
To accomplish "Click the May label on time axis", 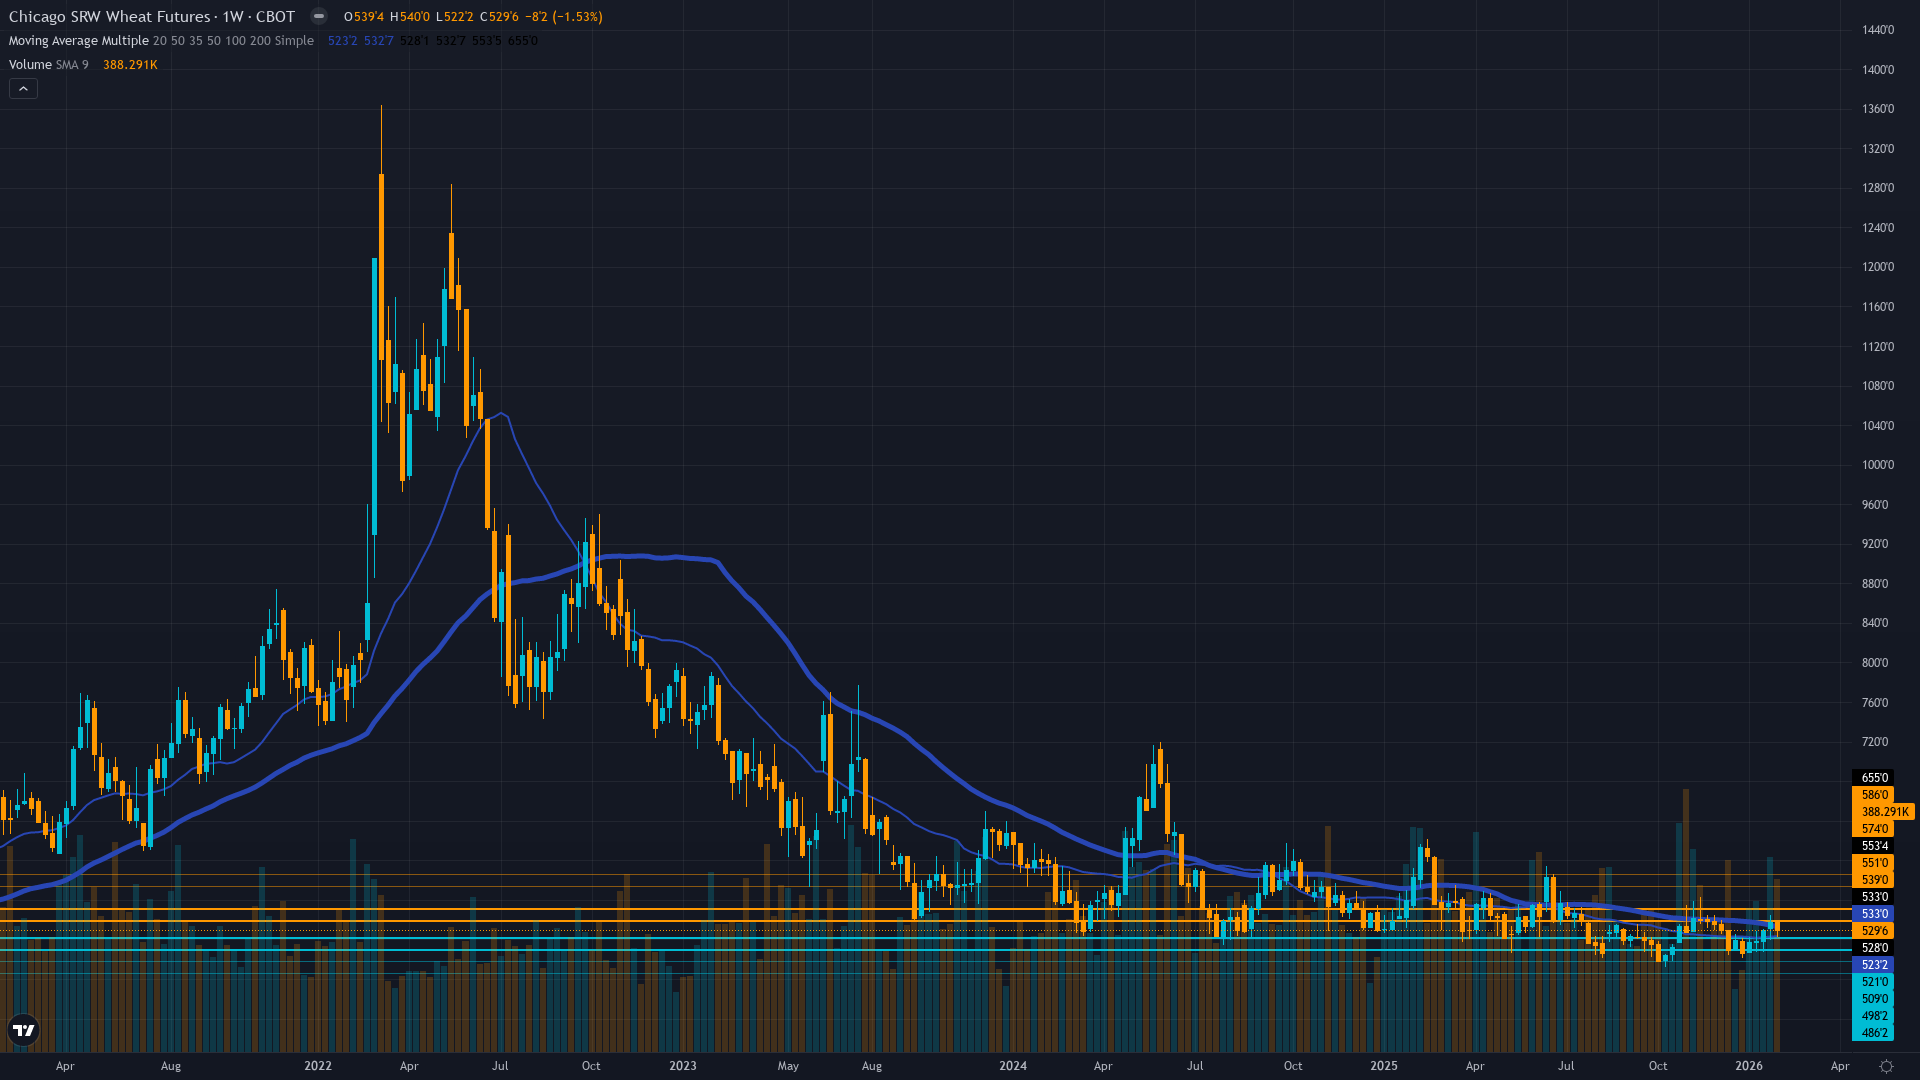I will coord(788,1066).
